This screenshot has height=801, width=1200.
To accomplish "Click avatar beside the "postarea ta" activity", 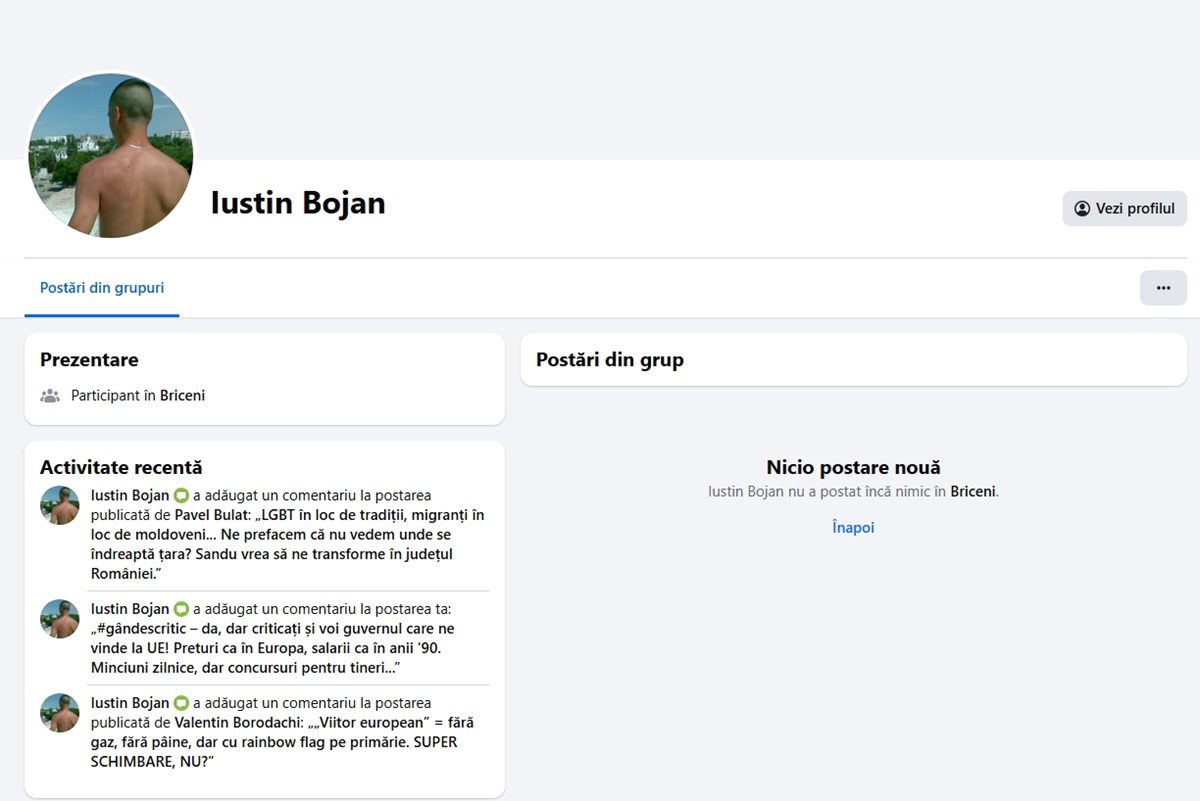I will coord(60,619).
